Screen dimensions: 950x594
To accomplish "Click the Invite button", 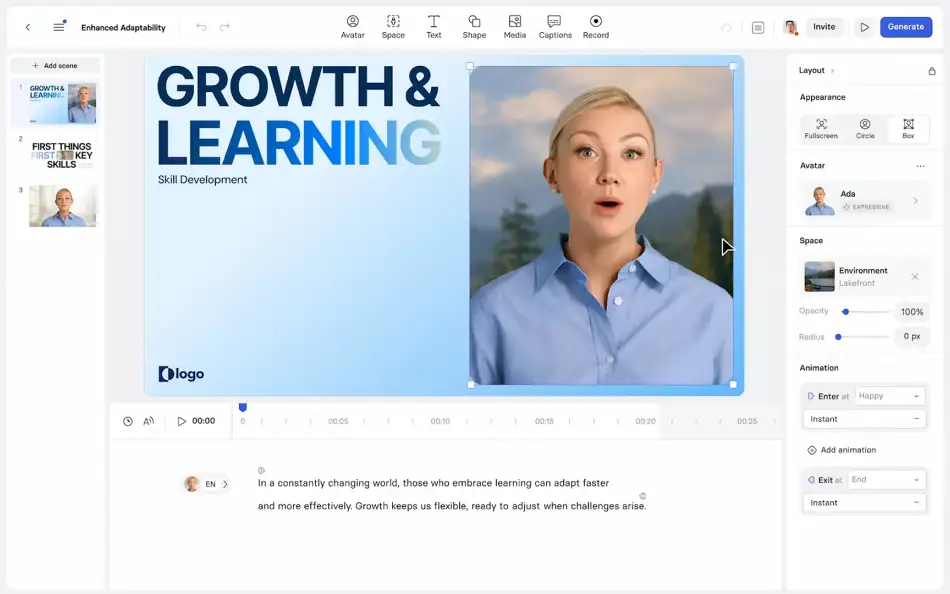I will (824, 27).
